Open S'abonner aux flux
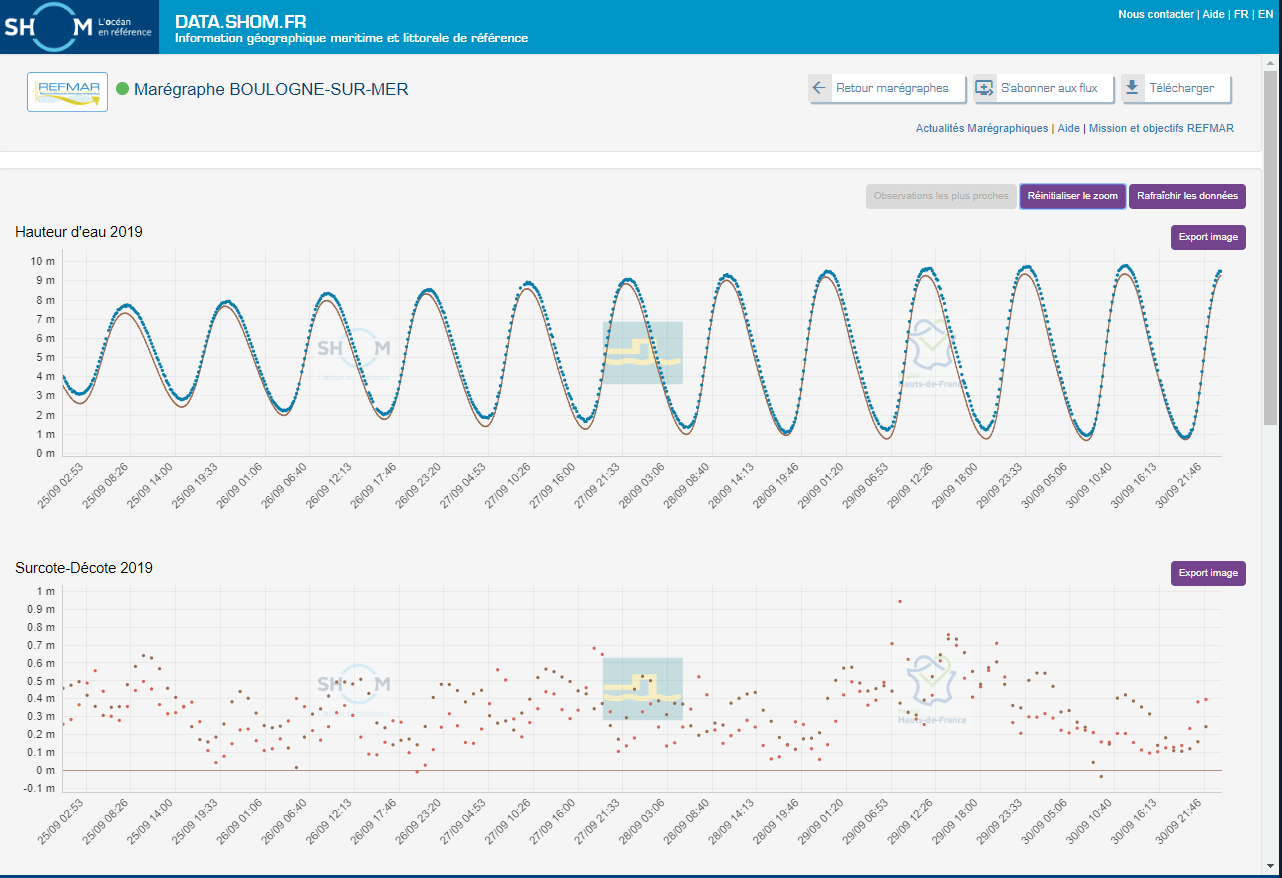Viewport: 1282px width, 878px height. (x=1043, y=88)
